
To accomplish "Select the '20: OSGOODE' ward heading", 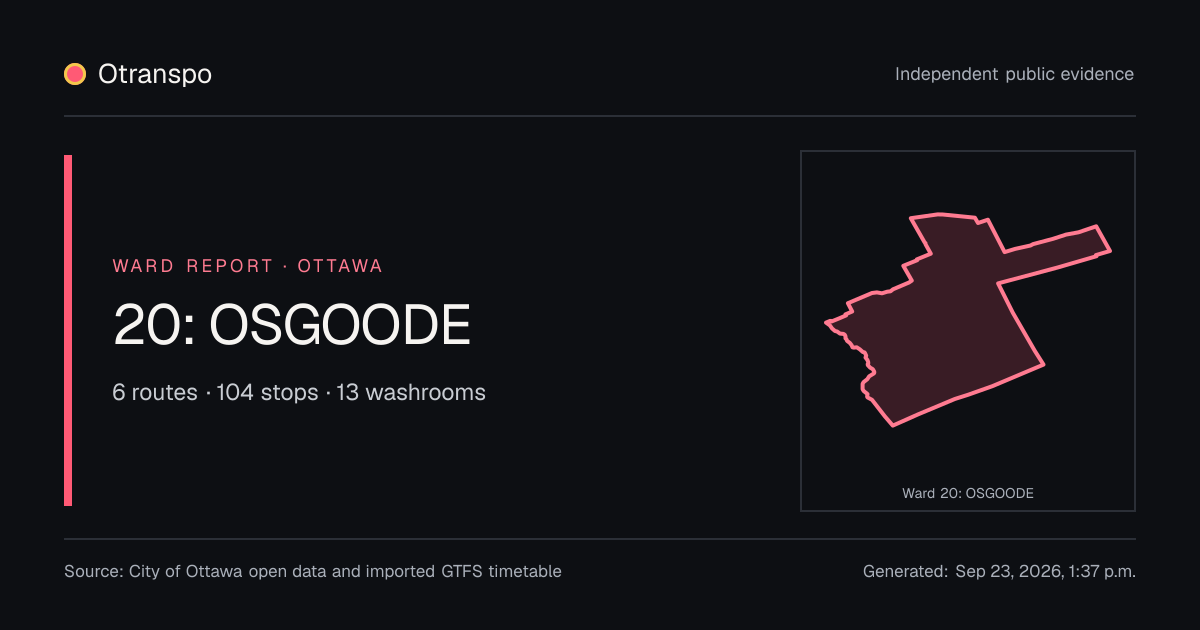I will point(291,325).
